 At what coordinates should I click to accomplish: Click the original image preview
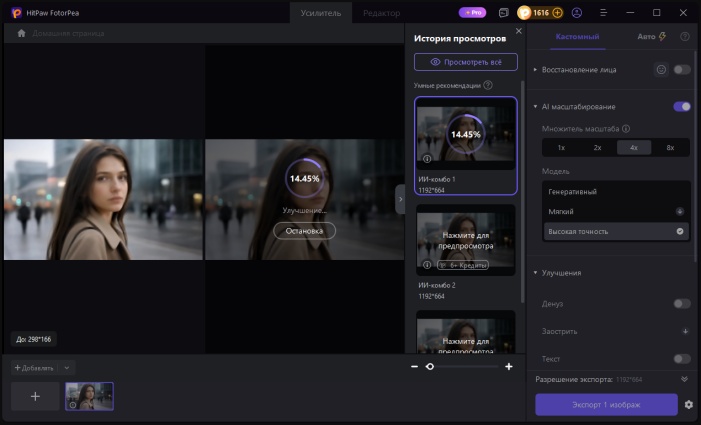(x=103, y=199)
